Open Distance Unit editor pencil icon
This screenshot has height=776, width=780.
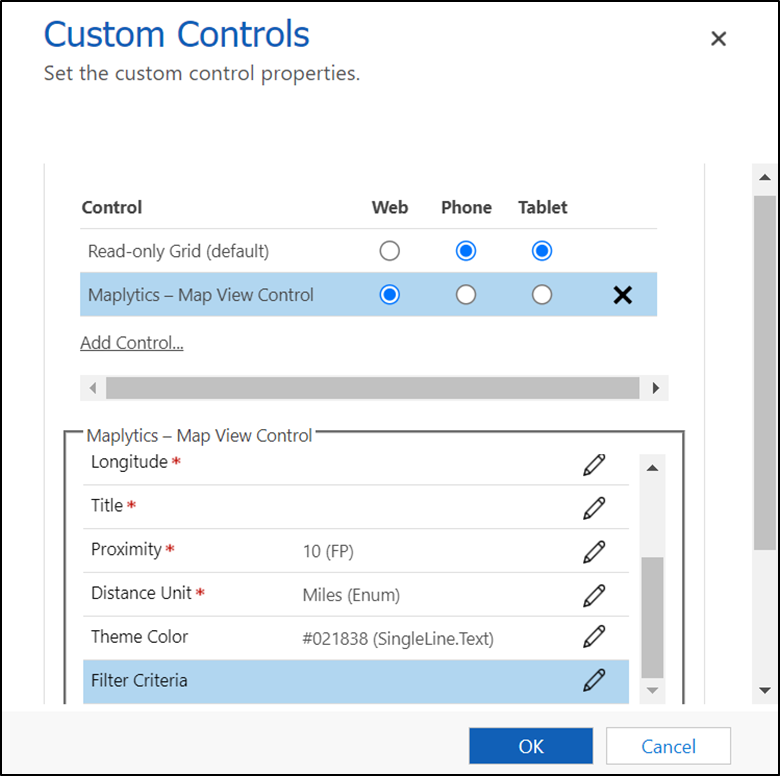[594, 595]
